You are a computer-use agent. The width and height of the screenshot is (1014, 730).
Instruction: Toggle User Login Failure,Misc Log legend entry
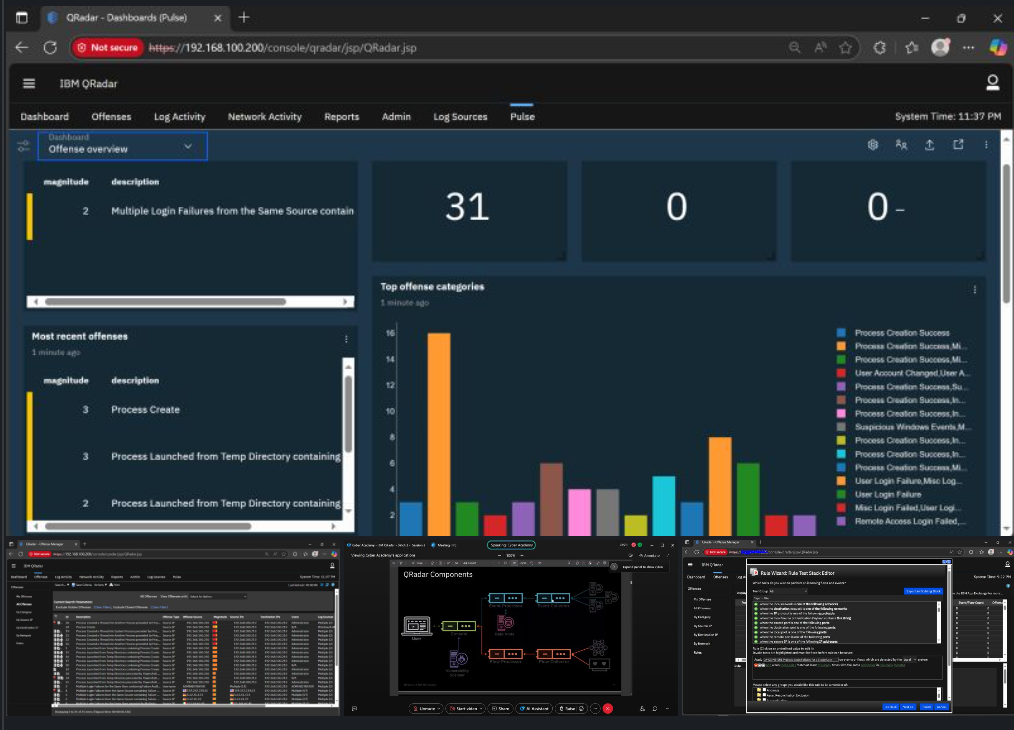(x=900, y=480)
